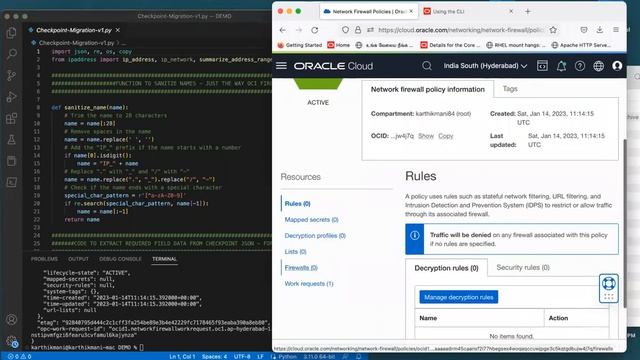Switch to TERMINAL panel tab
The height and width of the screenshot is (360, 640).
(164, 259)
